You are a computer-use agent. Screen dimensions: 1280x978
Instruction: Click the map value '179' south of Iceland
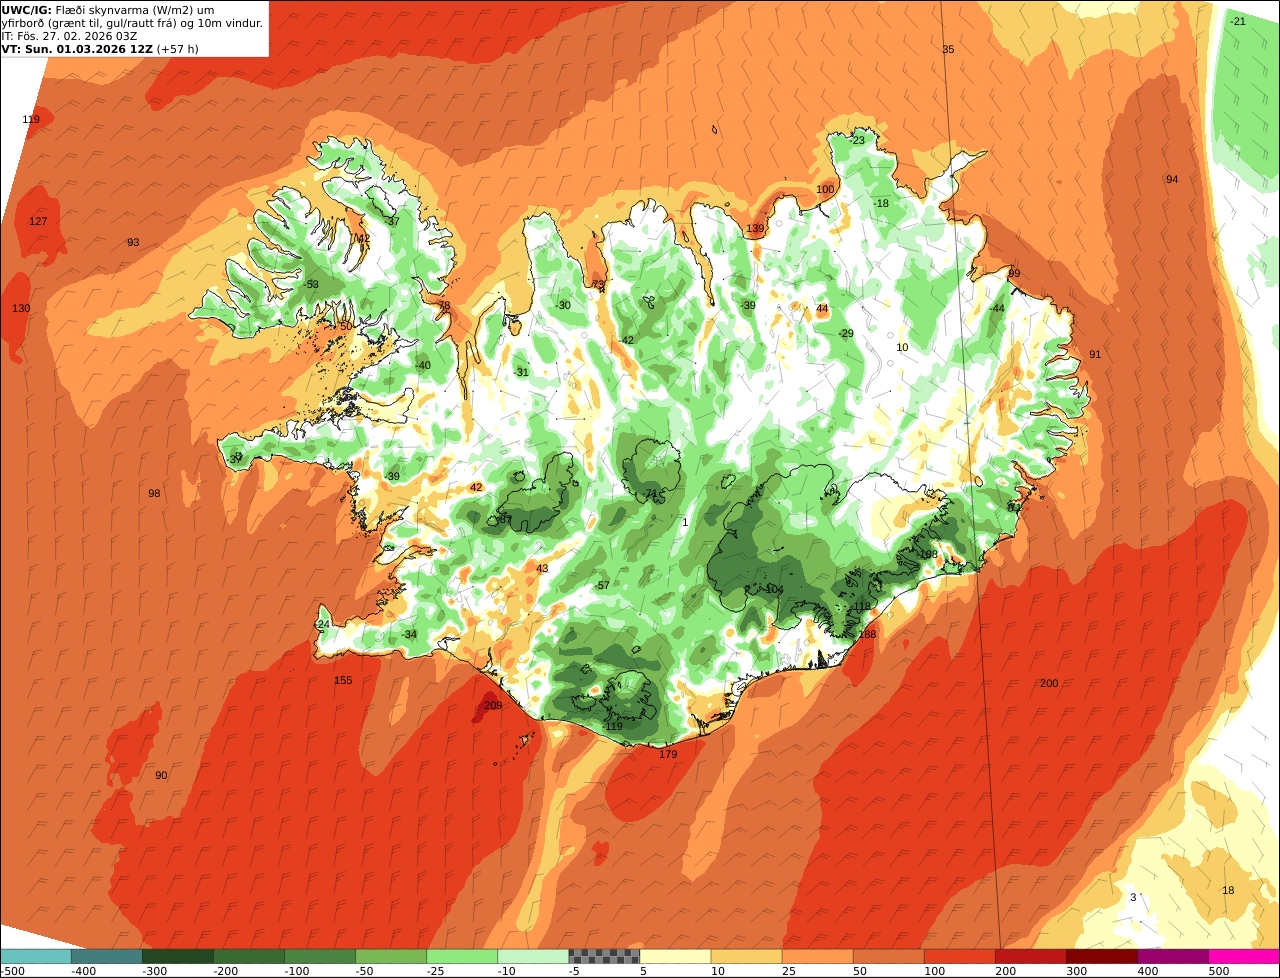coord(668,755)
